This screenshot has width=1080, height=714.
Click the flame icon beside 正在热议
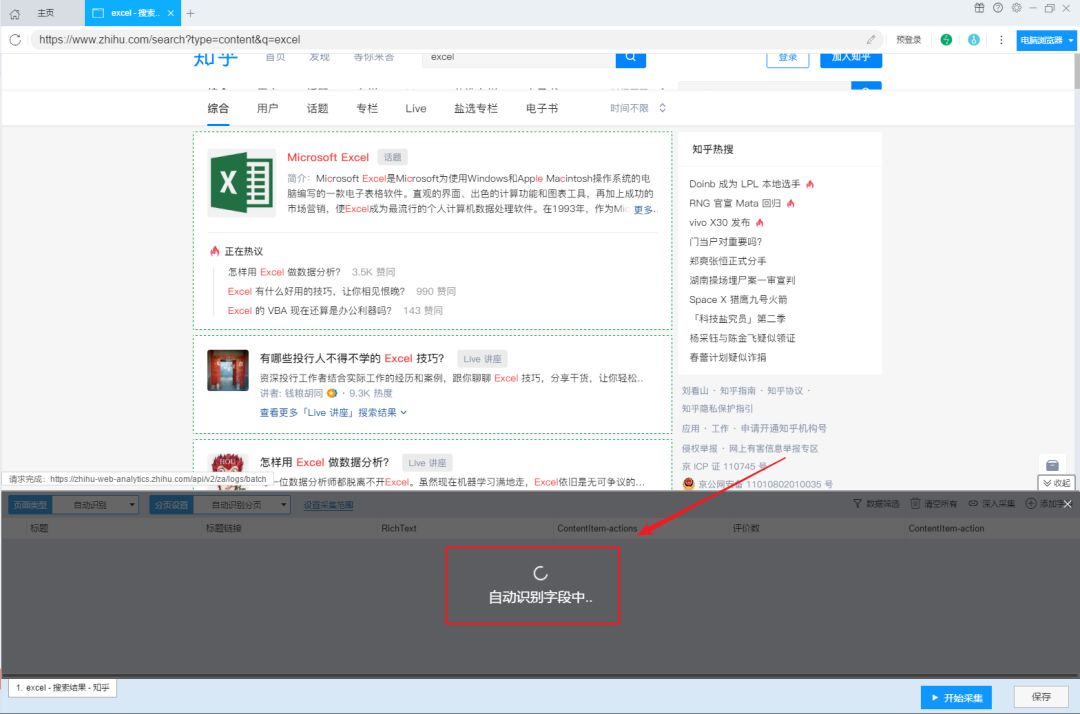coord(215,251)
